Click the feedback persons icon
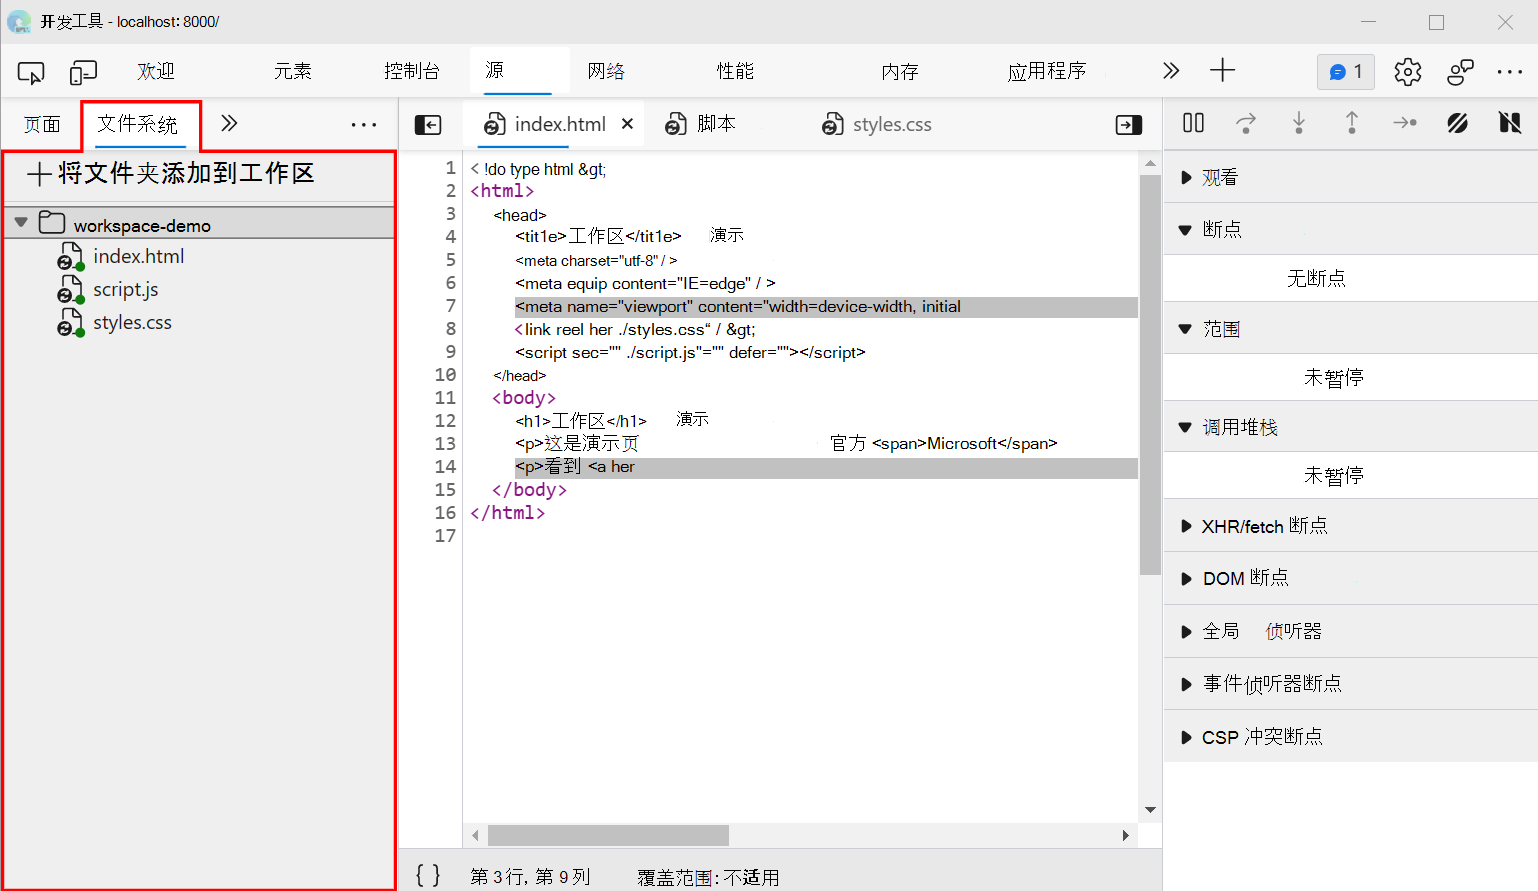The height and width of the screenshot is (891, 1538). (x=1460, y=72)
